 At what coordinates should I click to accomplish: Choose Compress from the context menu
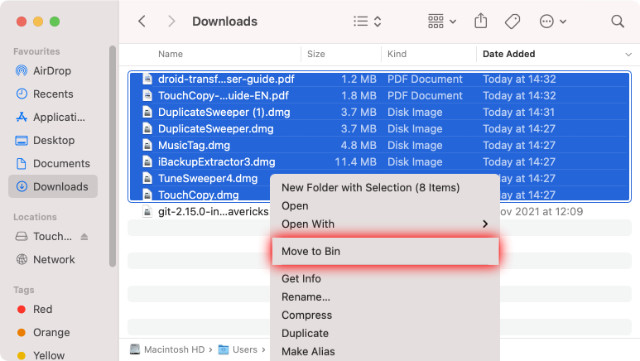click(x=307, y=315)
